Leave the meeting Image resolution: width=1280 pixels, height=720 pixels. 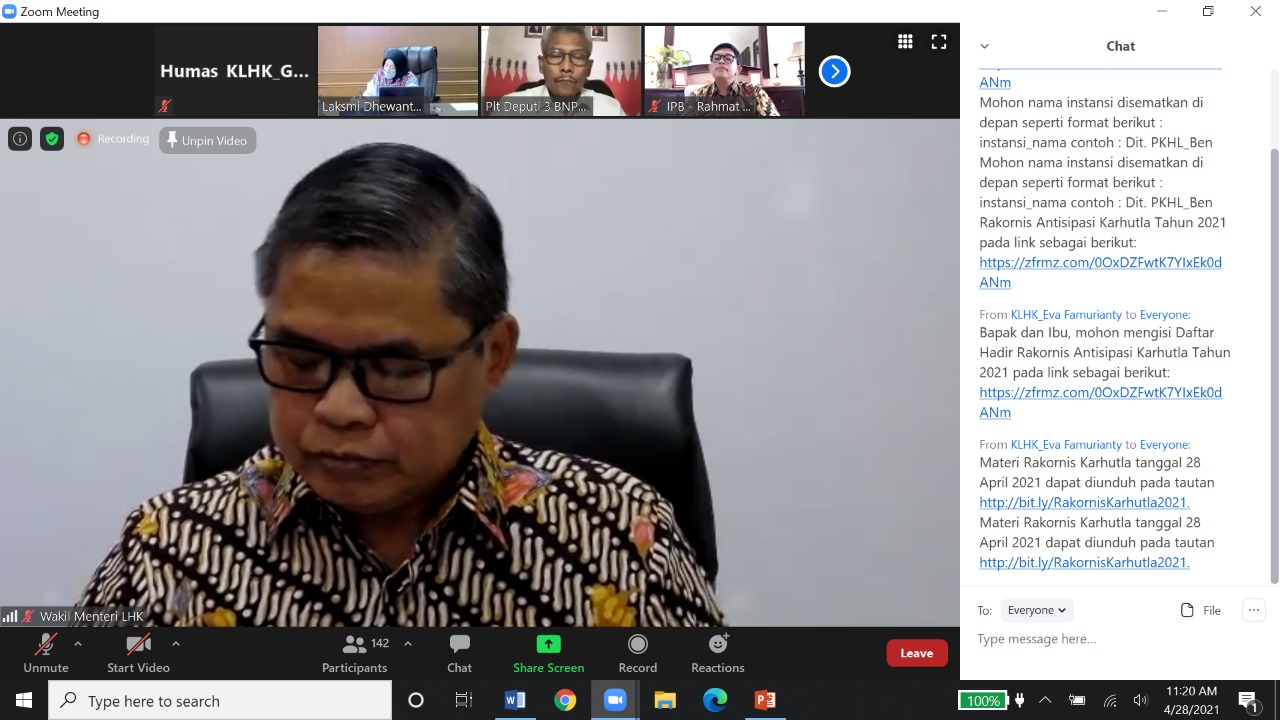(x=916, y=653)
